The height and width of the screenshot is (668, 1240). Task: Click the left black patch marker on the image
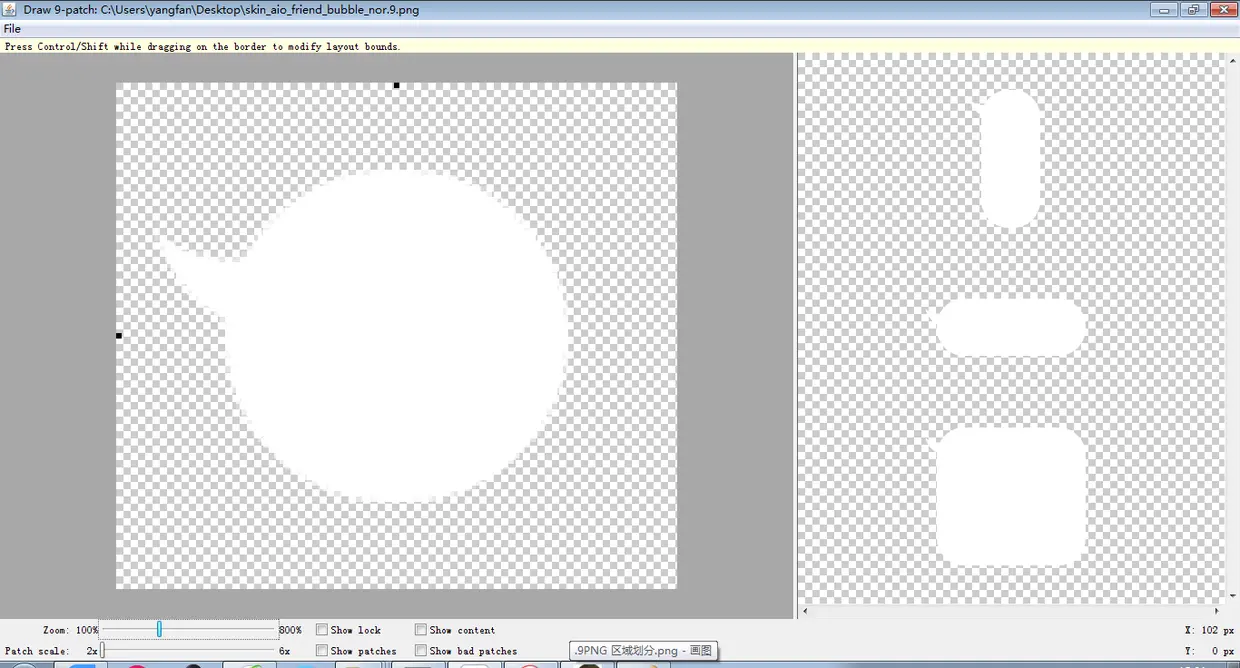pyautogui.click(x=118, y=335)
